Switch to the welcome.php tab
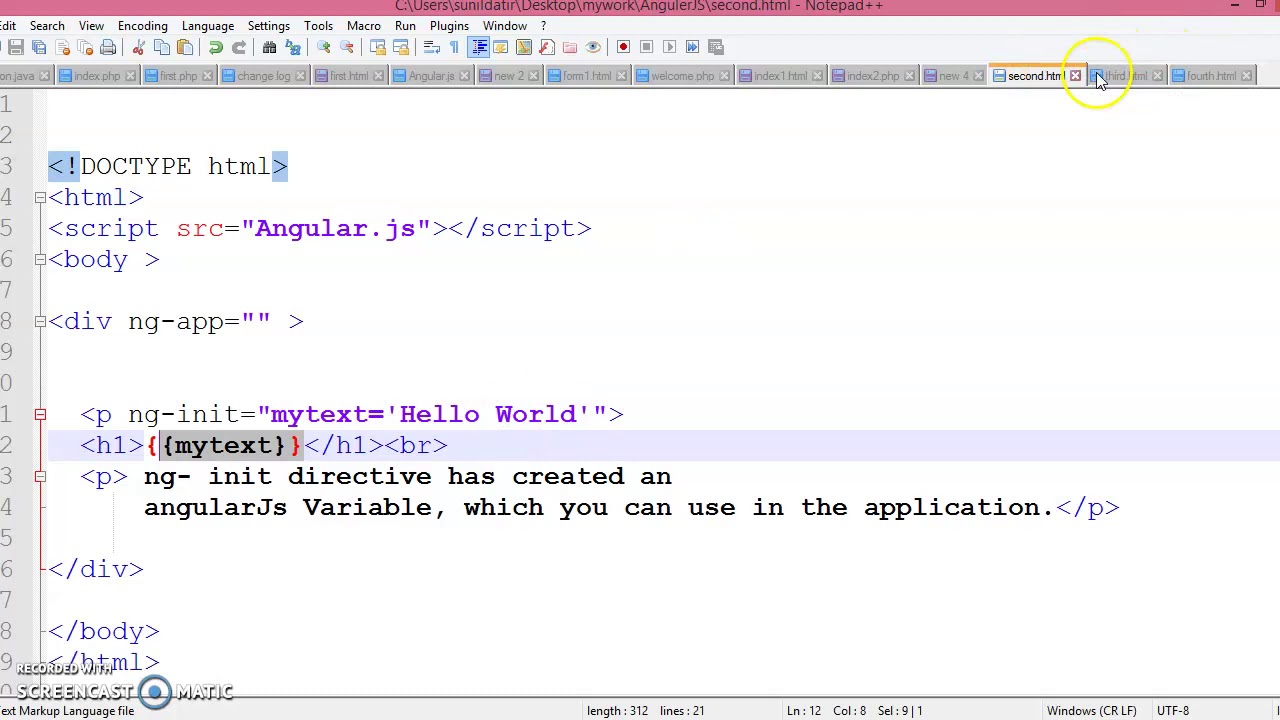This screenshot has height=720, width=1280. tap(683, 76)
